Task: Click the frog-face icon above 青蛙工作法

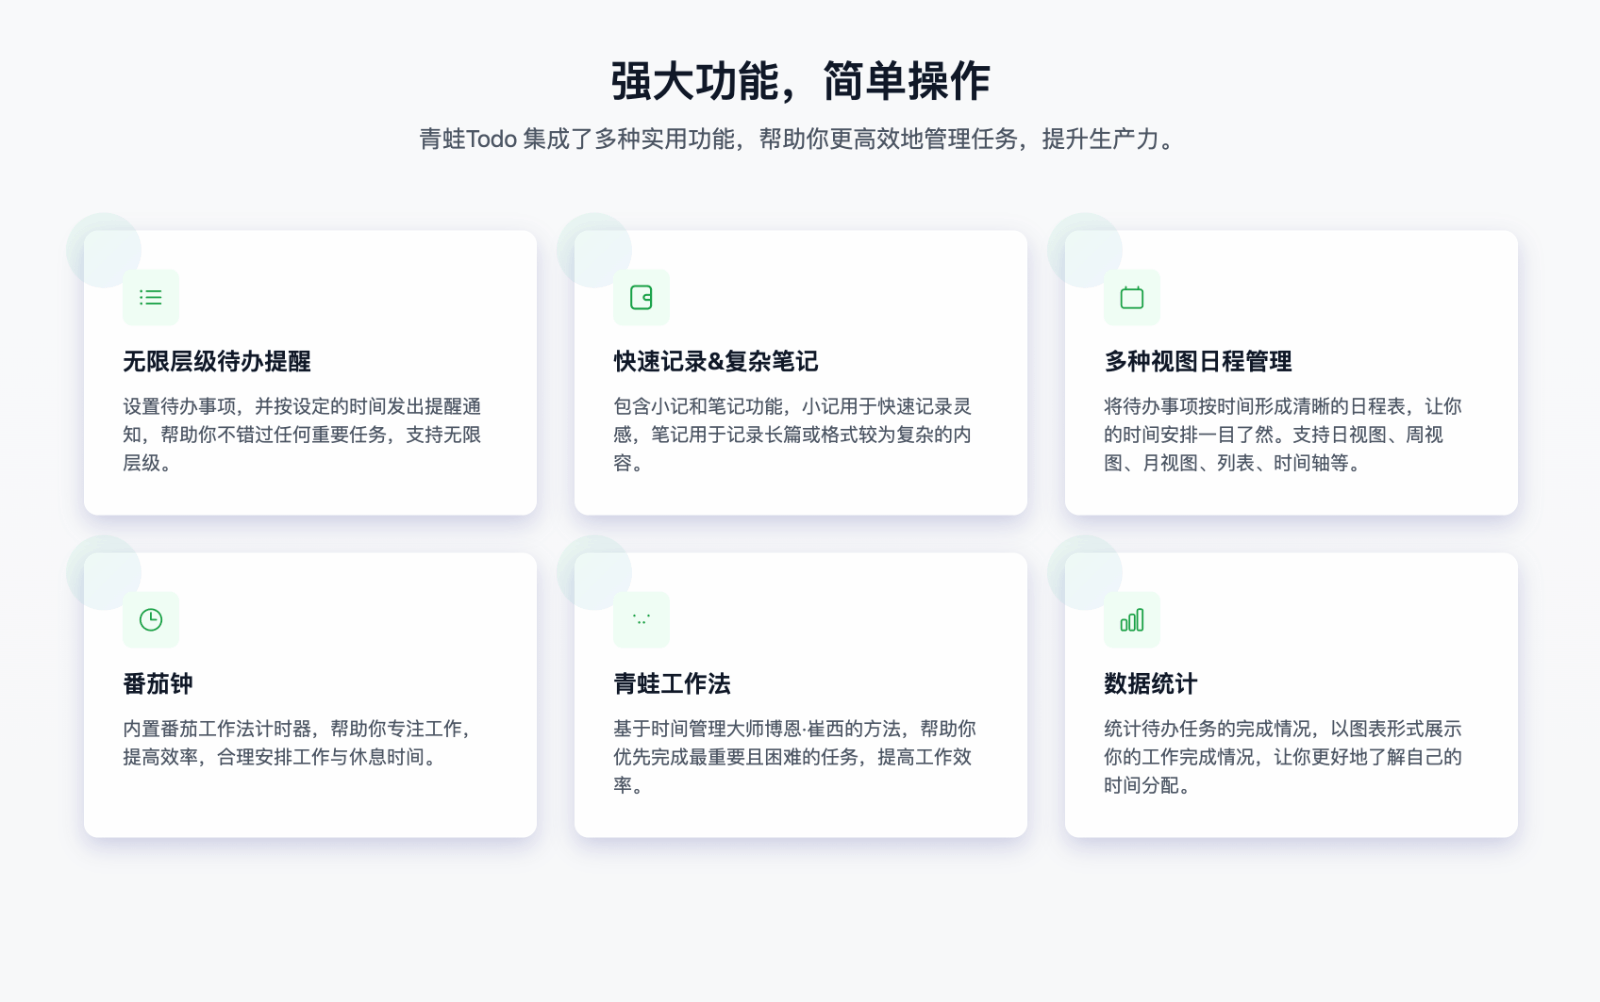Action: [641, 620]
